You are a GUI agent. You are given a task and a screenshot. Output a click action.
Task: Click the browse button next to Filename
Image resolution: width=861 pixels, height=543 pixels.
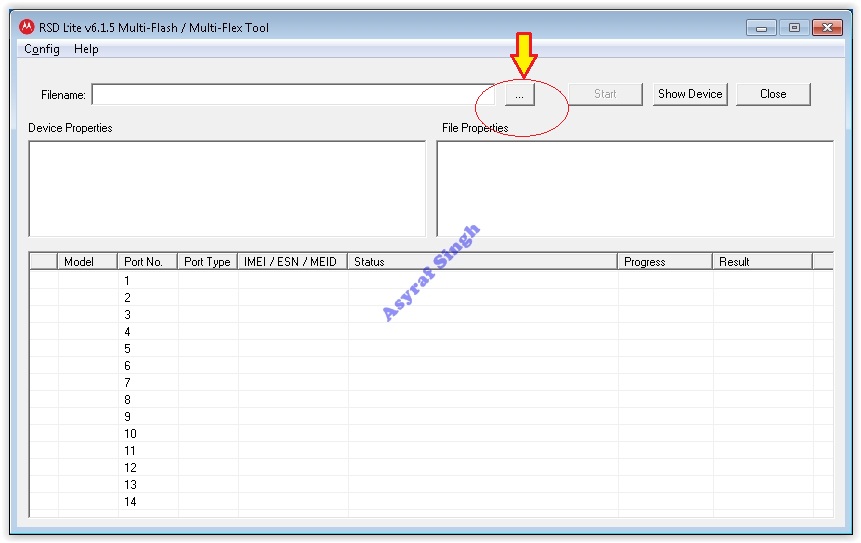(519, 94)
